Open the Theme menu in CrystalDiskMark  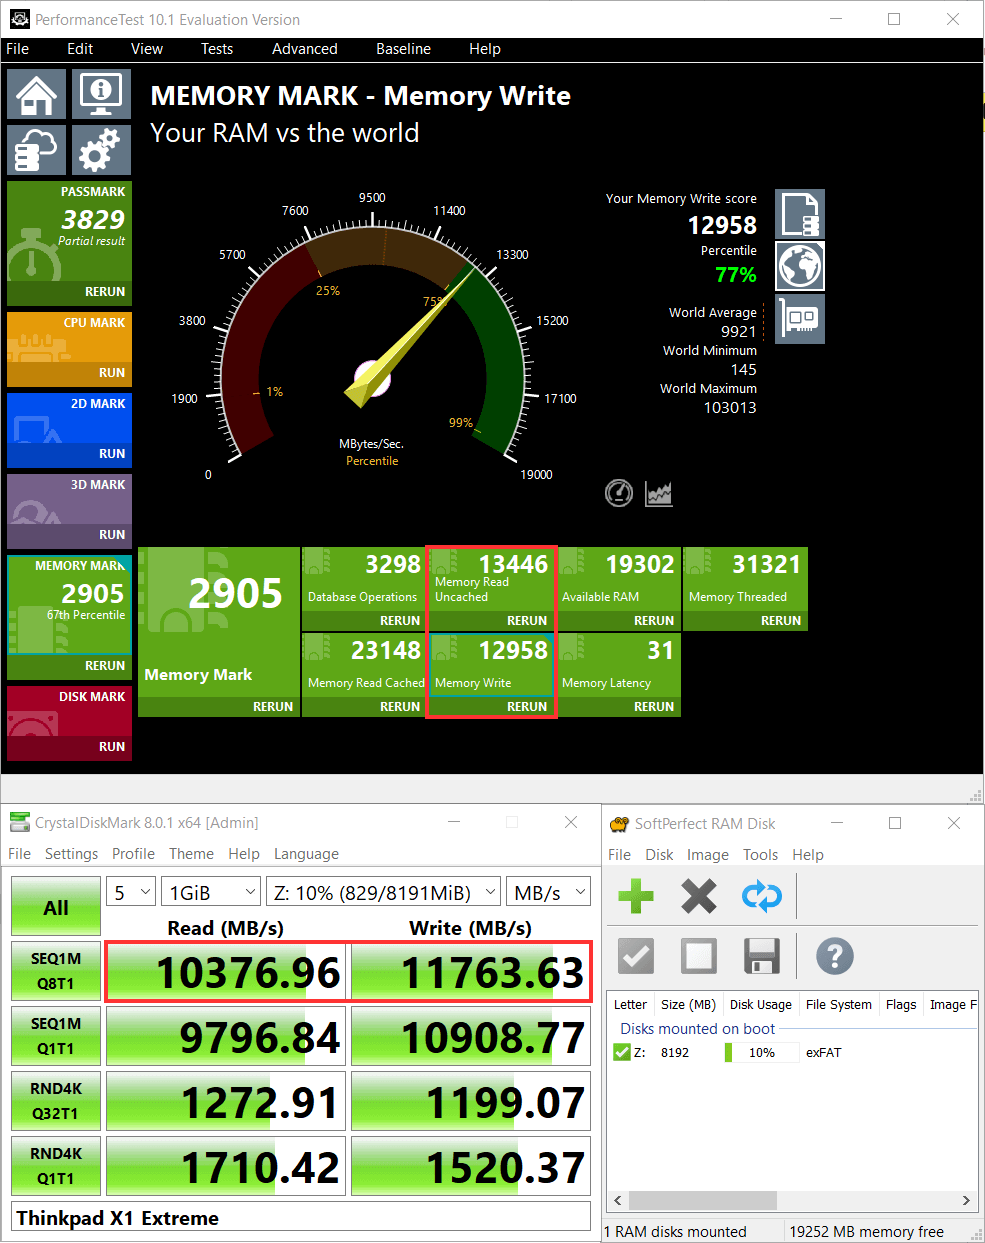[x=191, y=854]
